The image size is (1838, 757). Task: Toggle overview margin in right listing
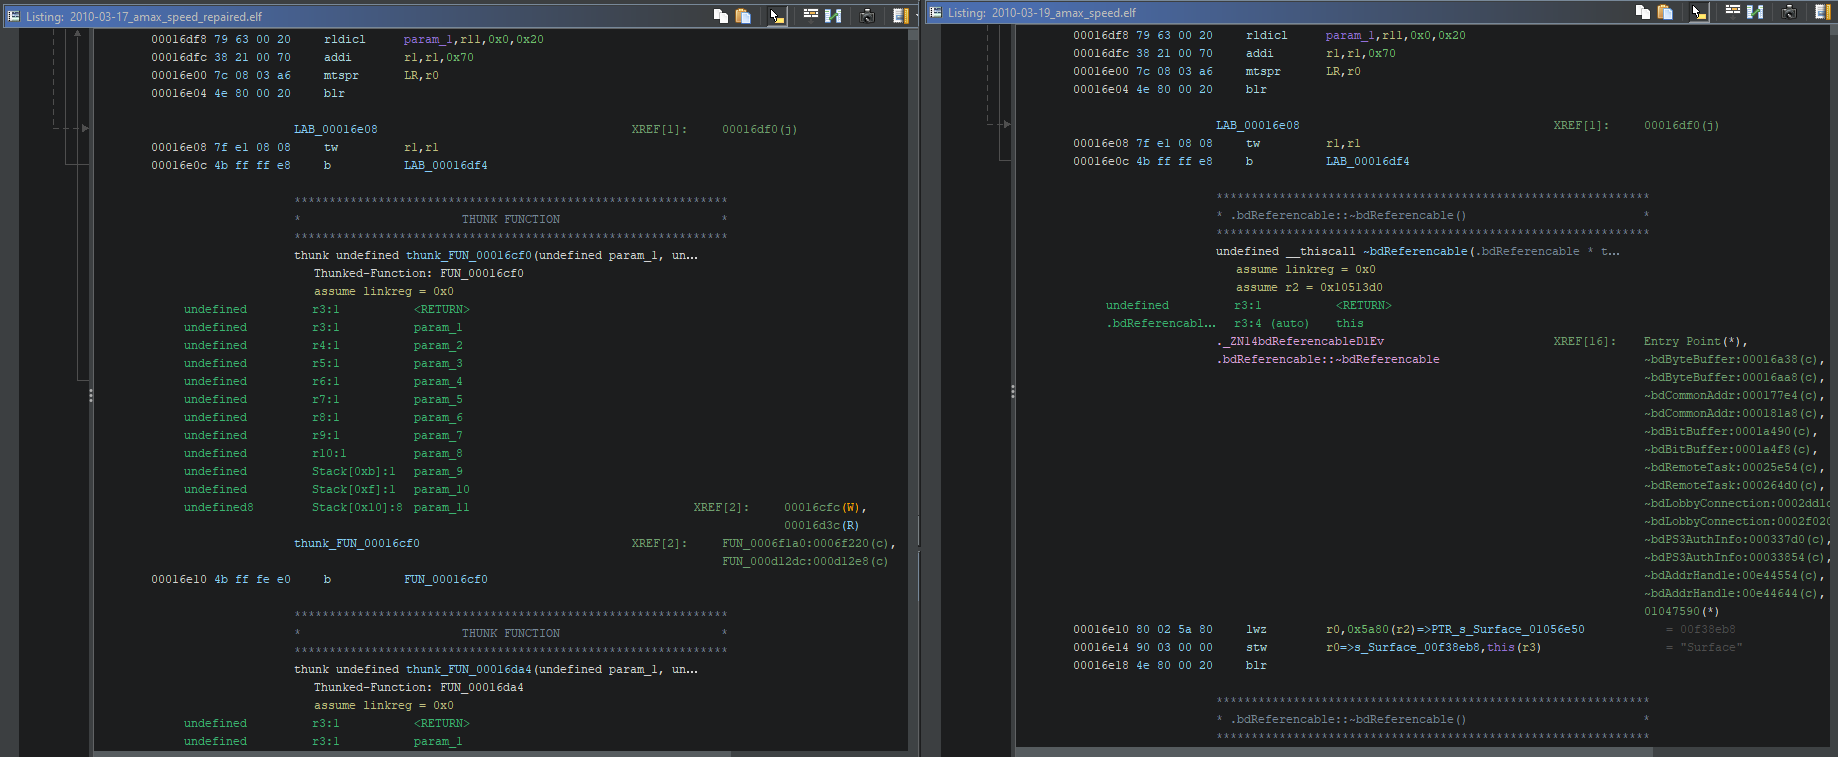(1822, 12)
